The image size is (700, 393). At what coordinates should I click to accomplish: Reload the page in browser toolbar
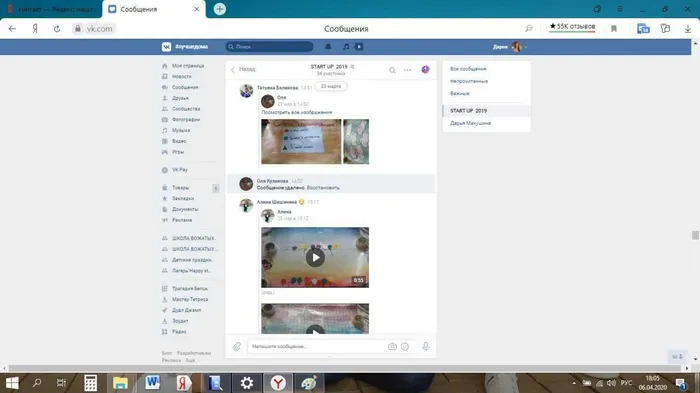point(57,29)
